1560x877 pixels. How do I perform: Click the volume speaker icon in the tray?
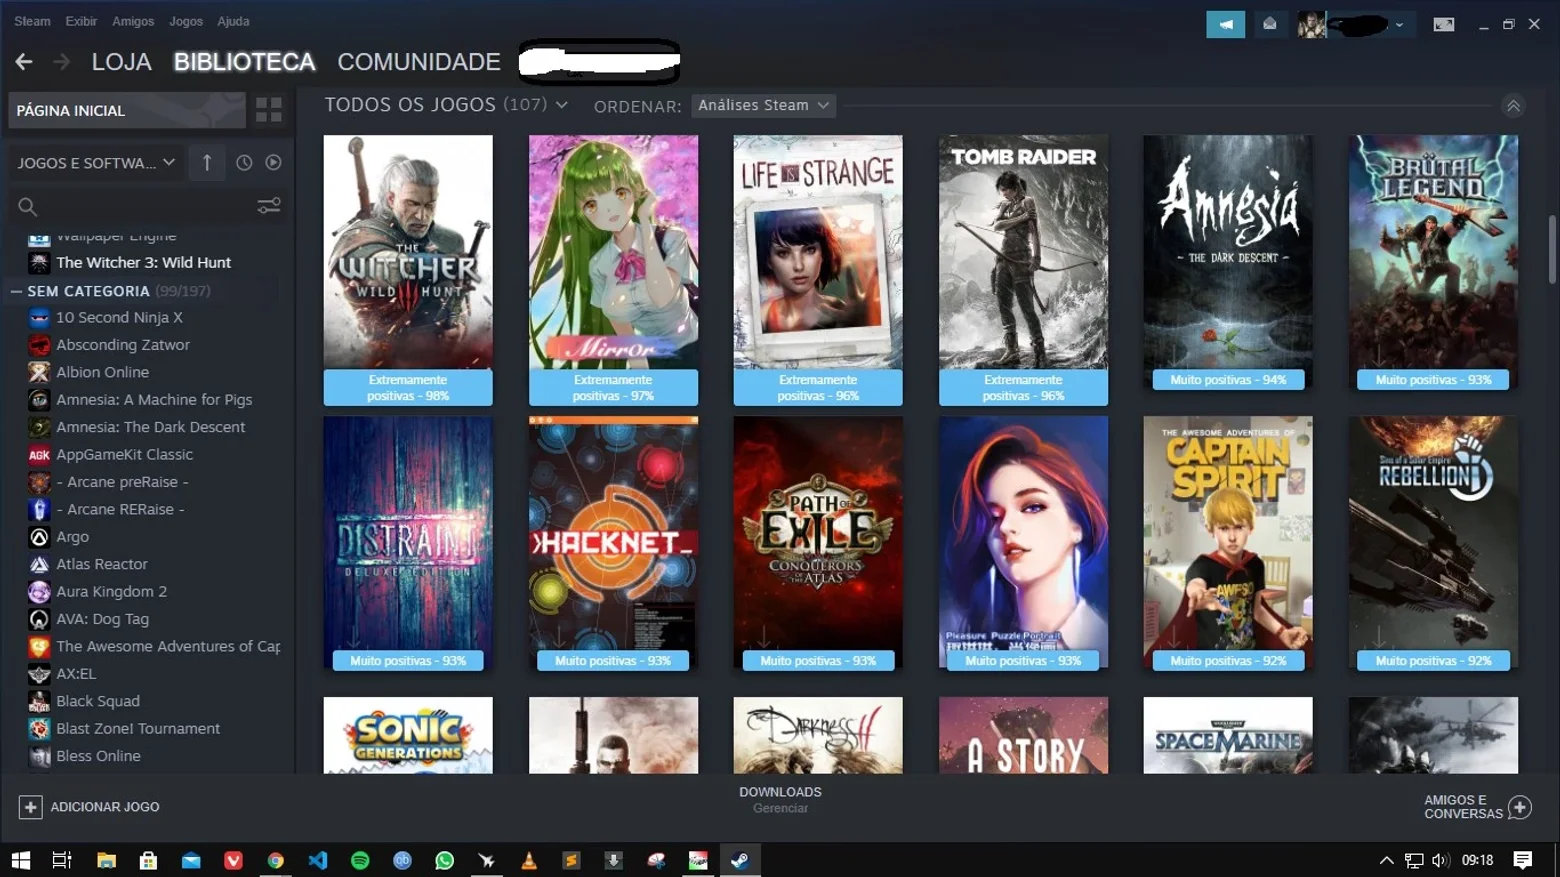coord(1440,860)
